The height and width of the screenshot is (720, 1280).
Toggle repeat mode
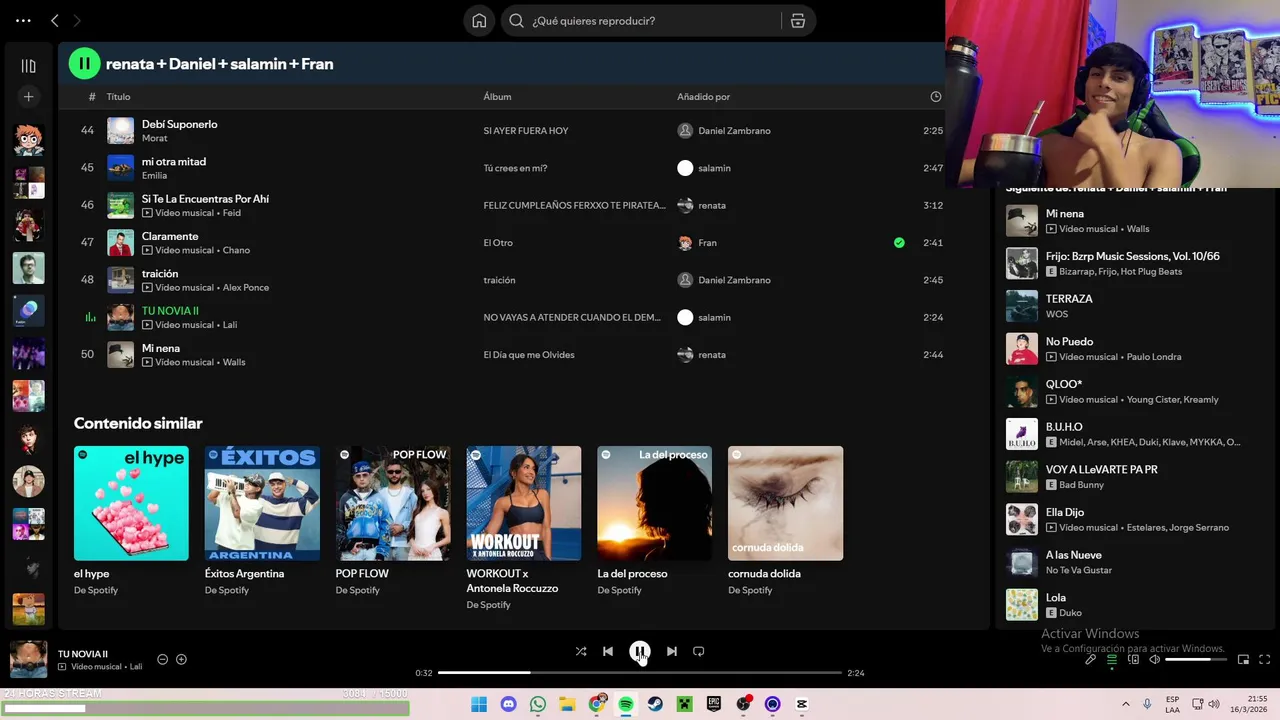coord(699,651)
